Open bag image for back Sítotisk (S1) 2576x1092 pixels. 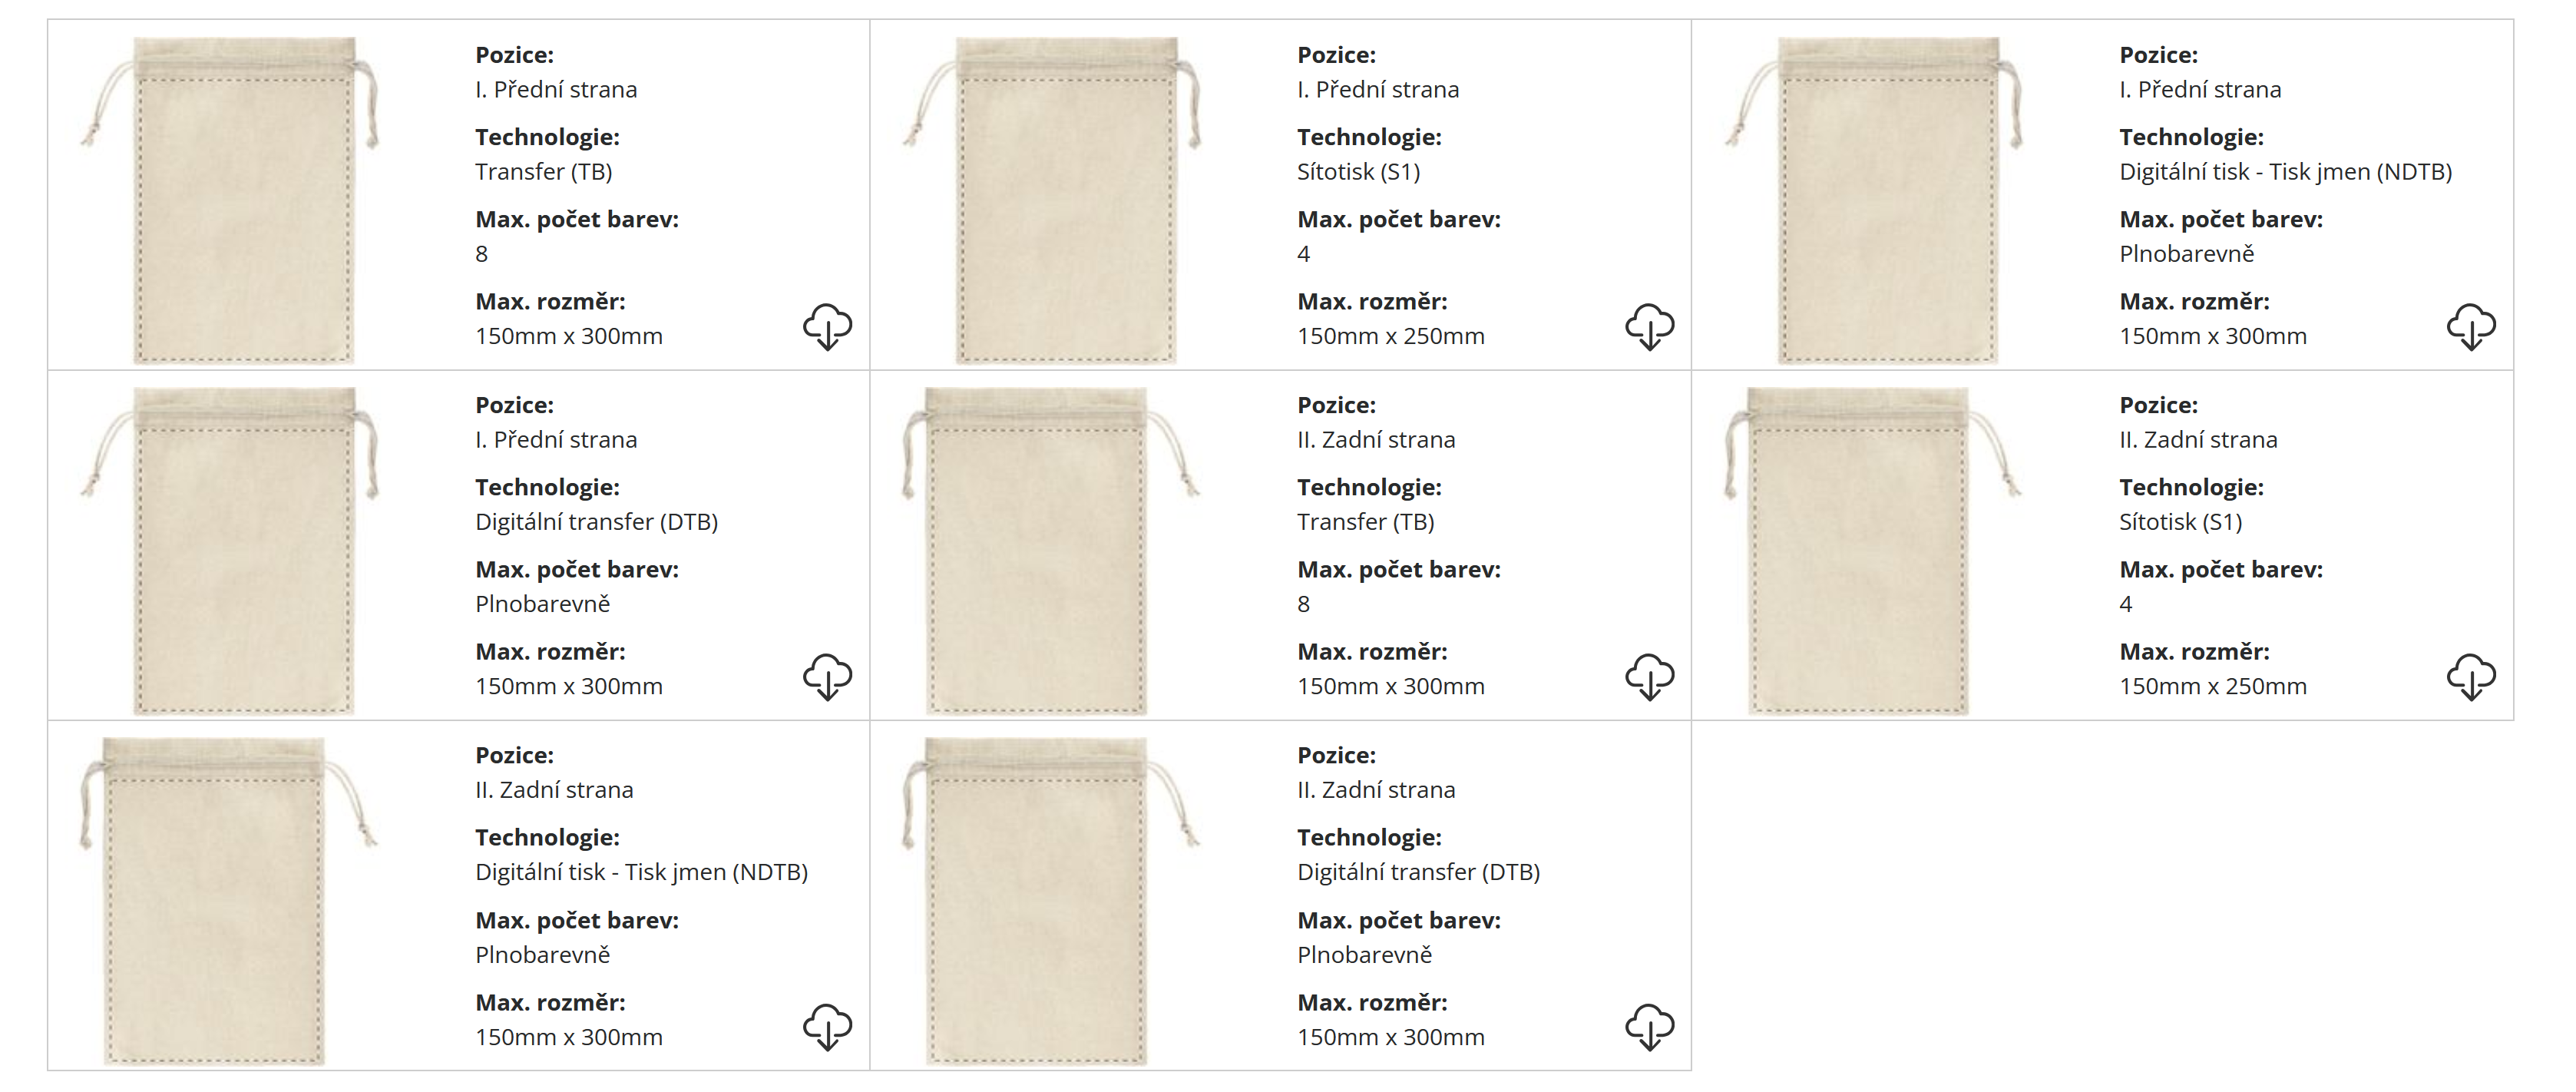[x=1860, y=550]
